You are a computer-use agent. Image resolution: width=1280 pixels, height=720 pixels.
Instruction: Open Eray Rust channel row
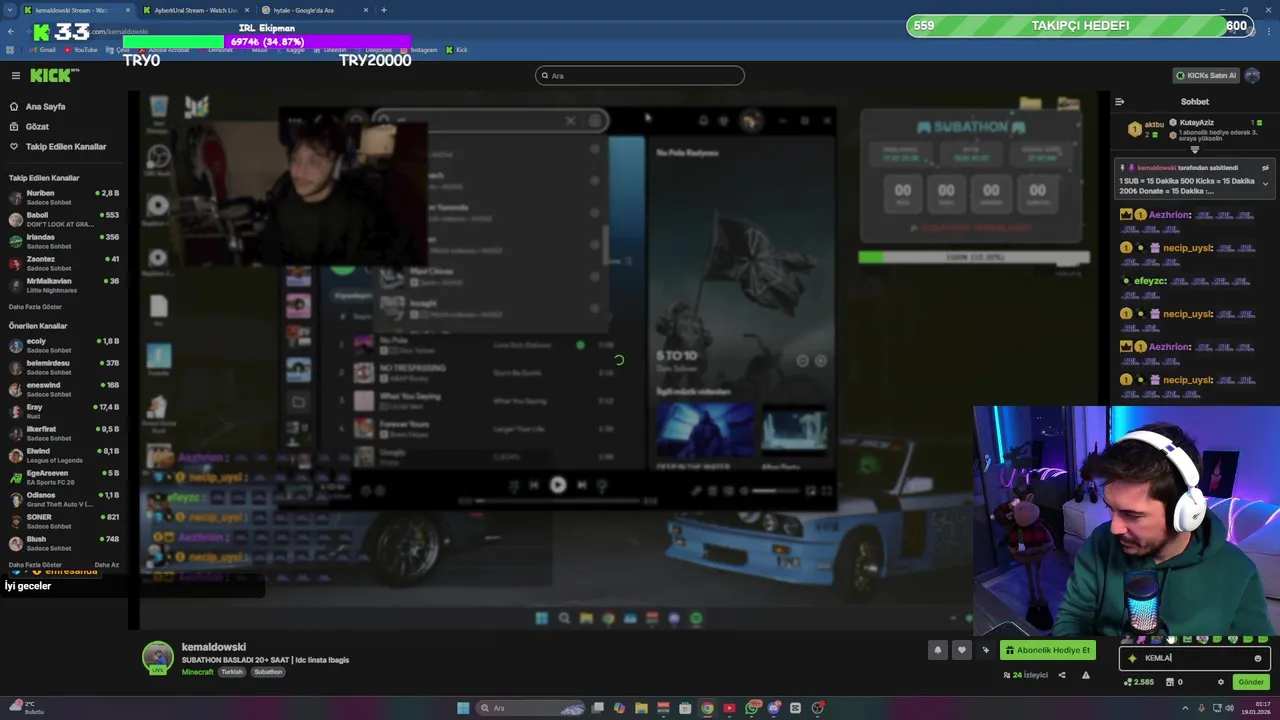63,411
